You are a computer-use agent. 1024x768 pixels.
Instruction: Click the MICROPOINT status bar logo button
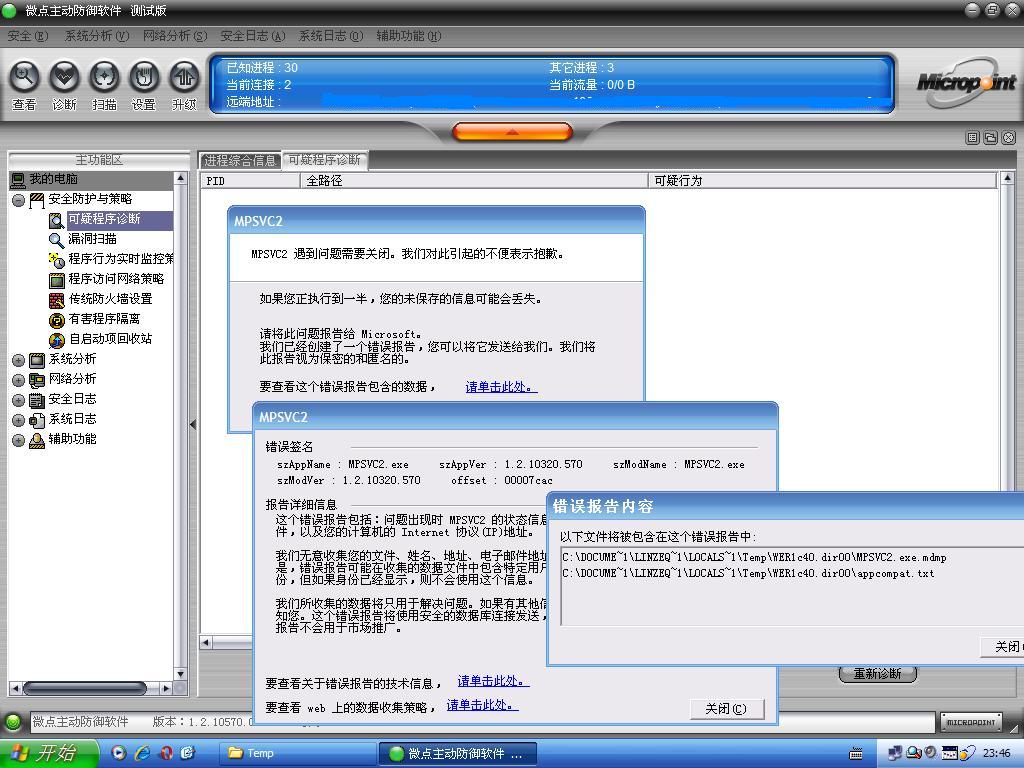point(971,722)
